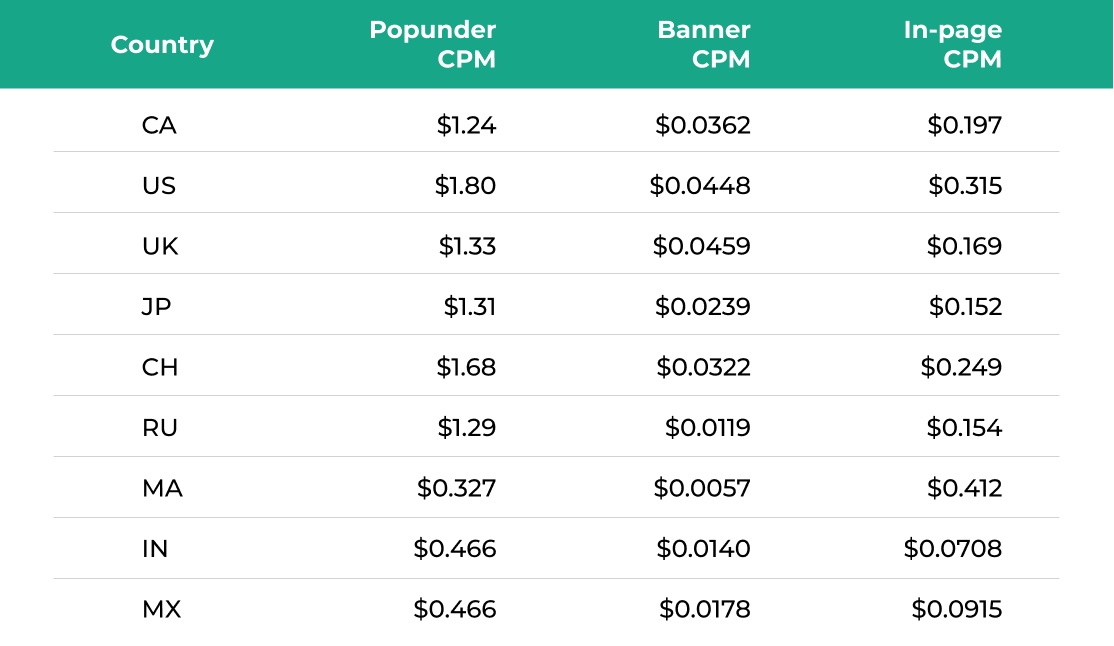The image size is (1114, 646).
Task: Click the JP In-page value $0.152
Action: pyautogui.click(x=965, y=307)
